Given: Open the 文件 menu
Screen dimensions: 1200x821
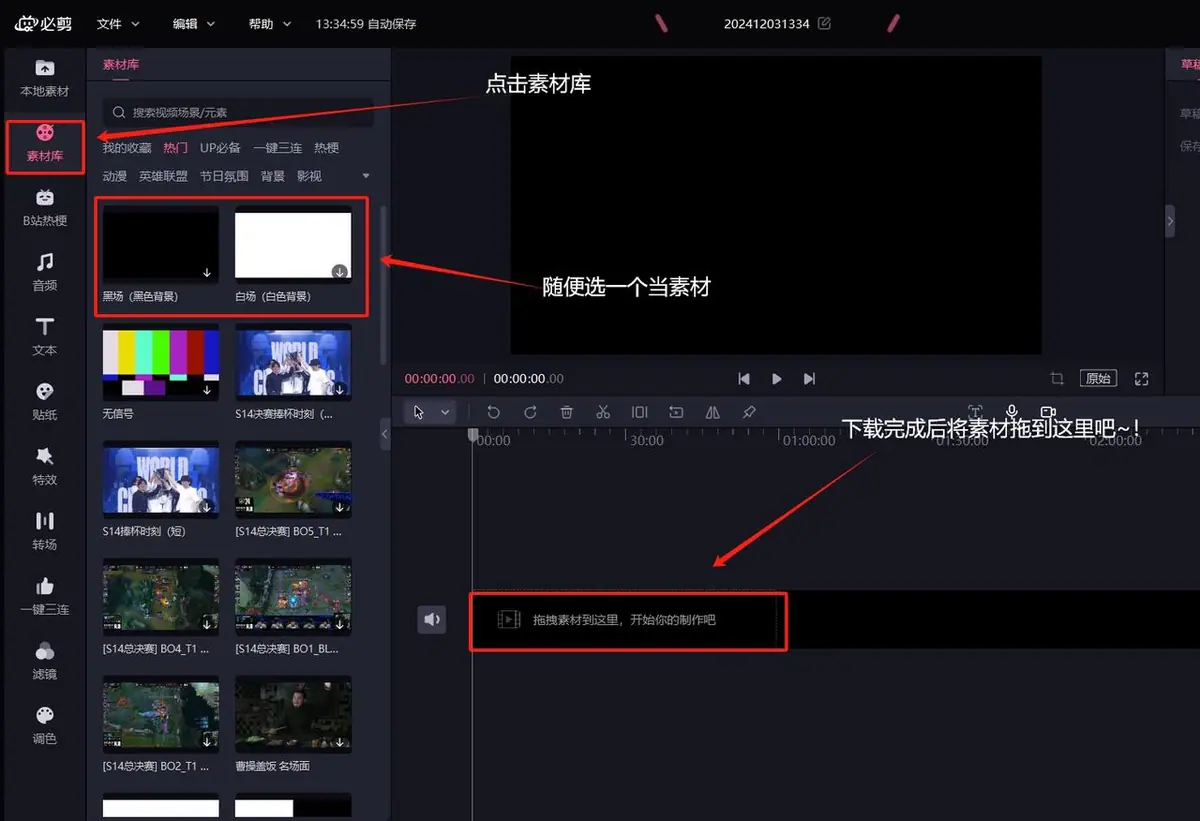Looking at the screenshot, I should pyautogui.click(x=118, y=23).
